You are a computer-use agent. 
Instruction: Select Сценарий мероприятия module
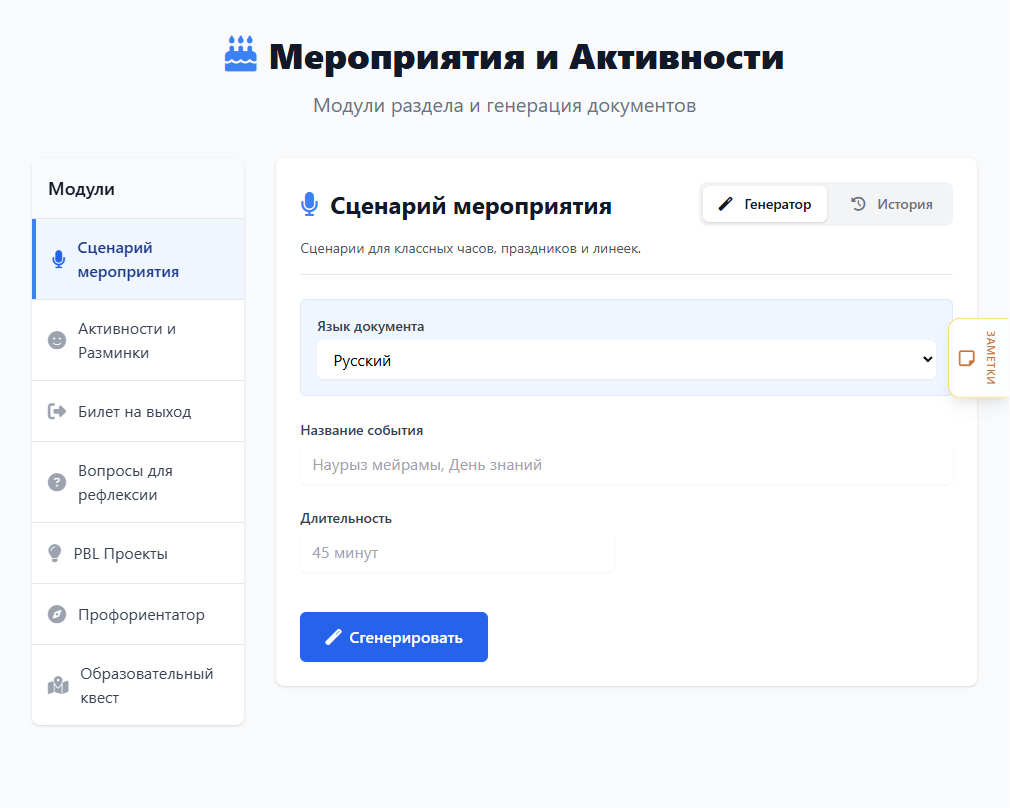(138, 259)
